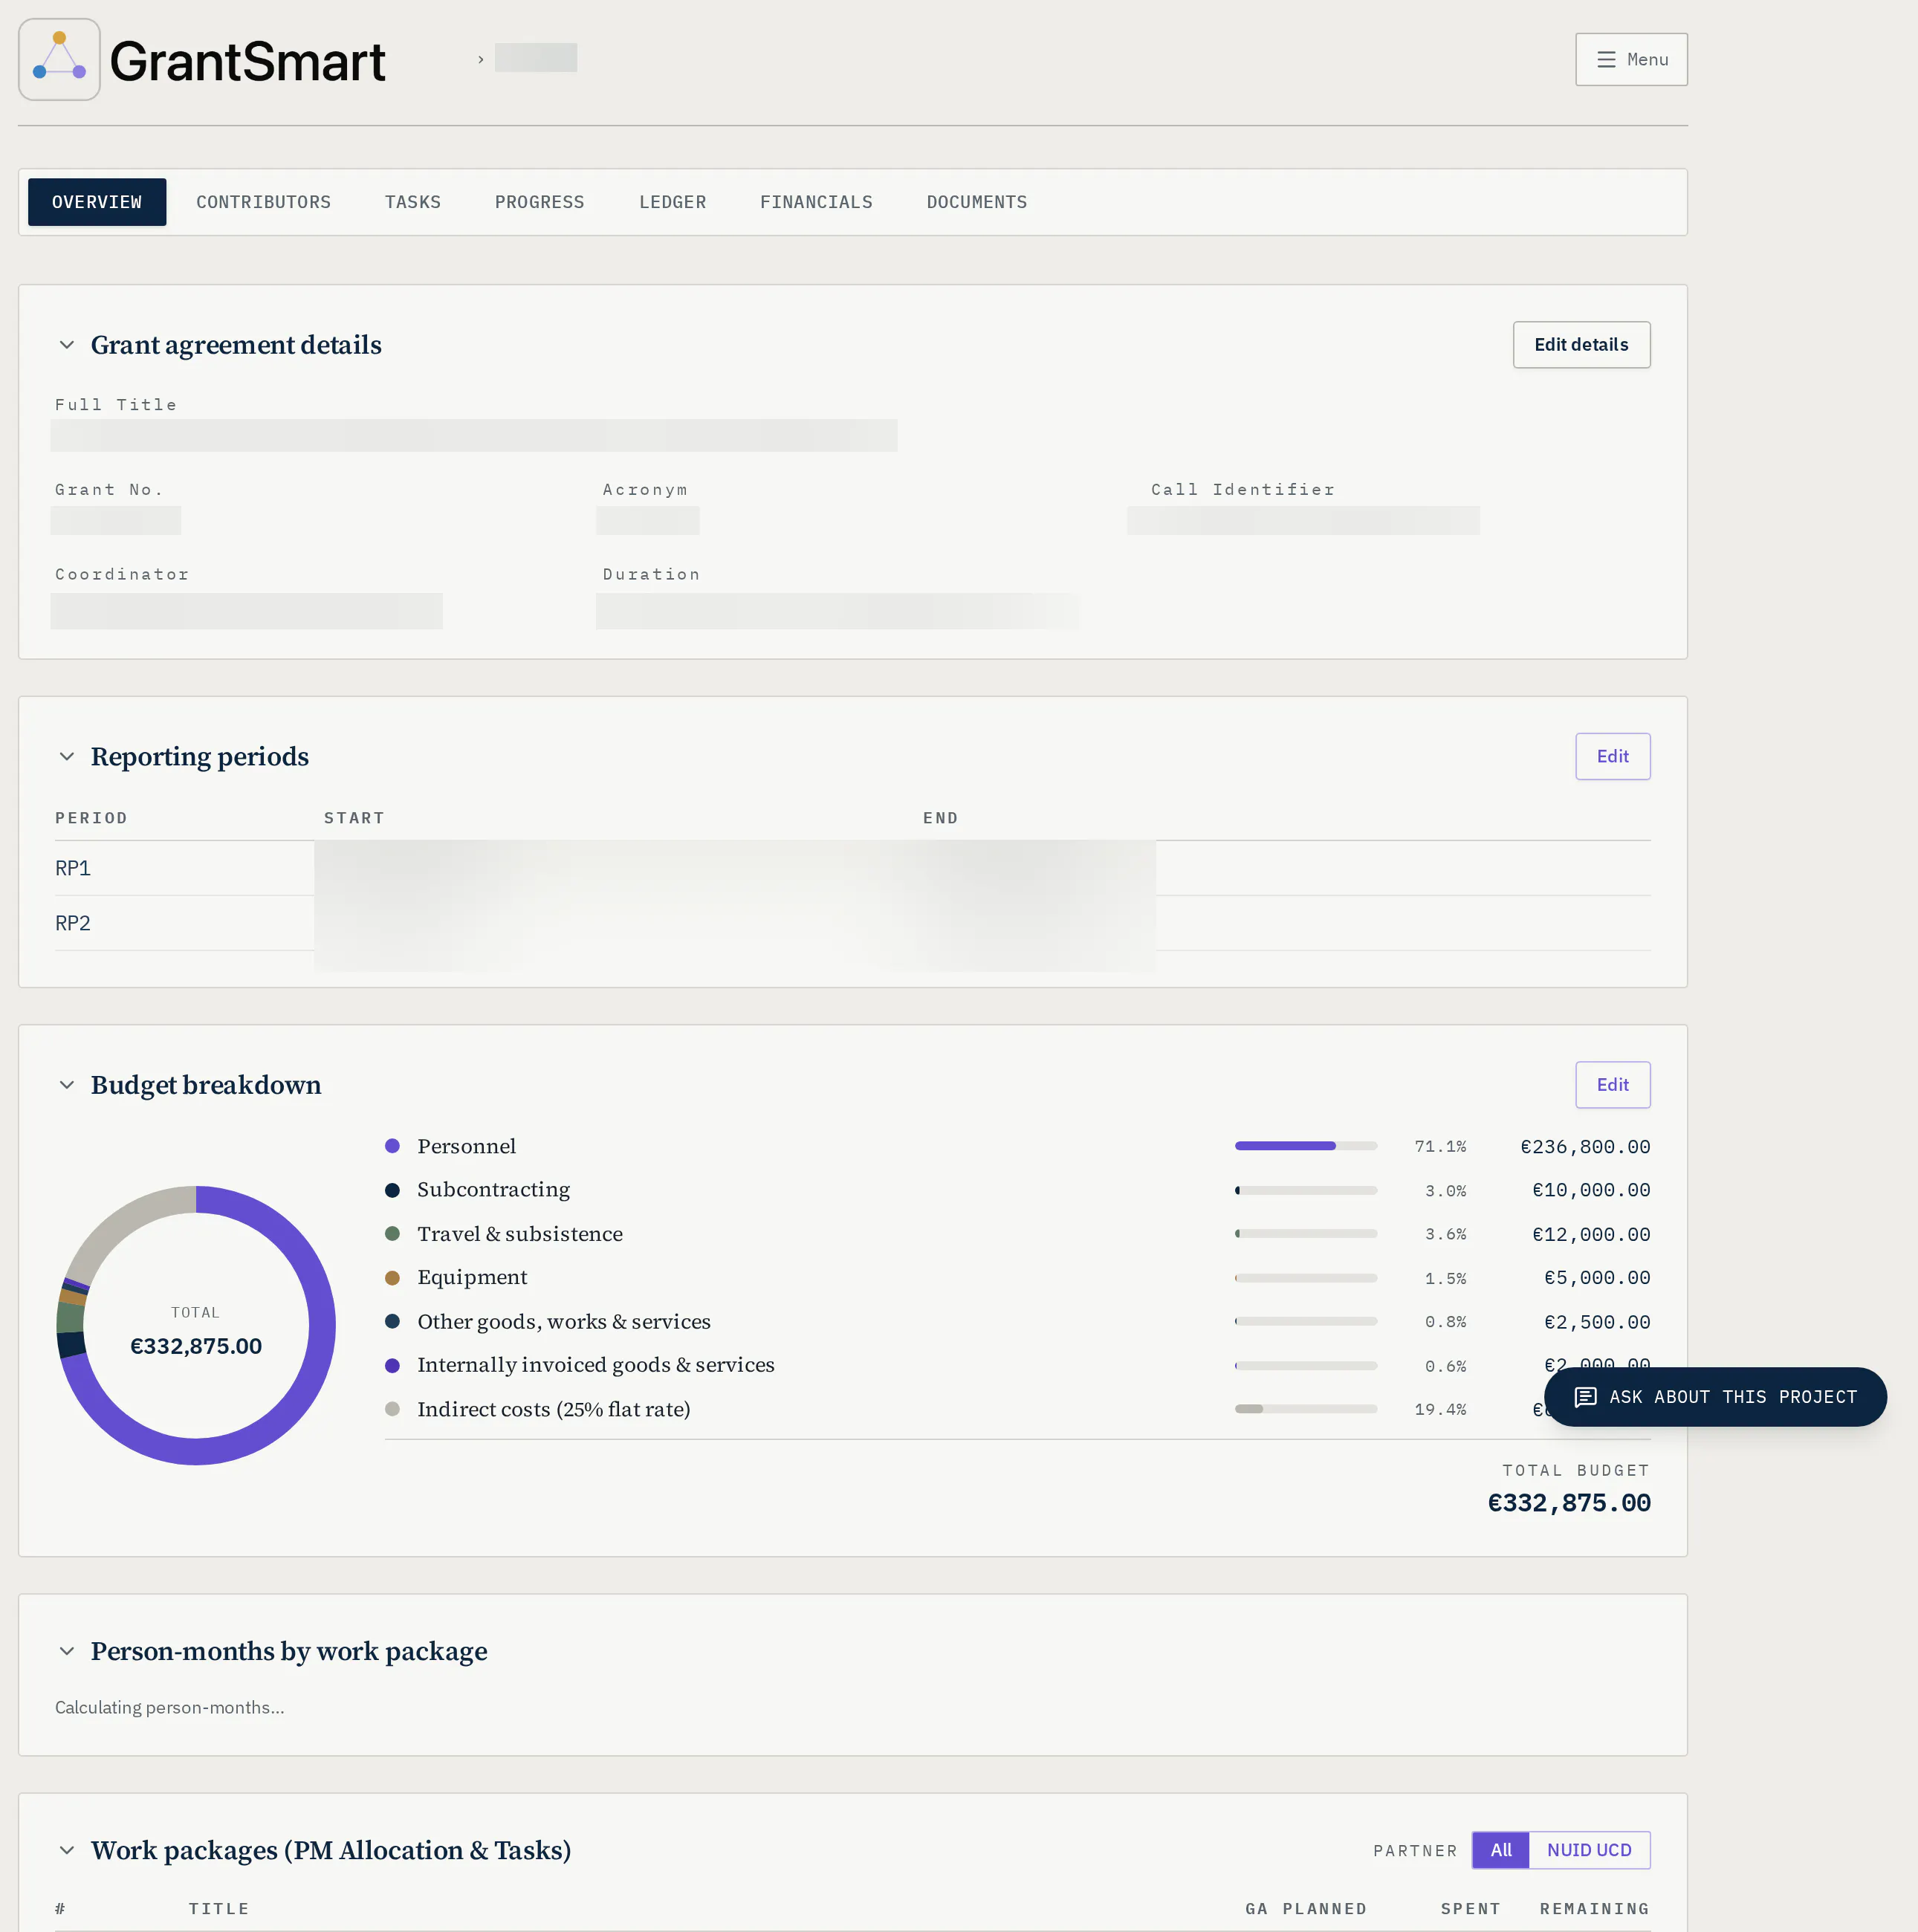Click Edit in Reporting periods
The image size is (1918, 1932).
(x=1612, y=757)
